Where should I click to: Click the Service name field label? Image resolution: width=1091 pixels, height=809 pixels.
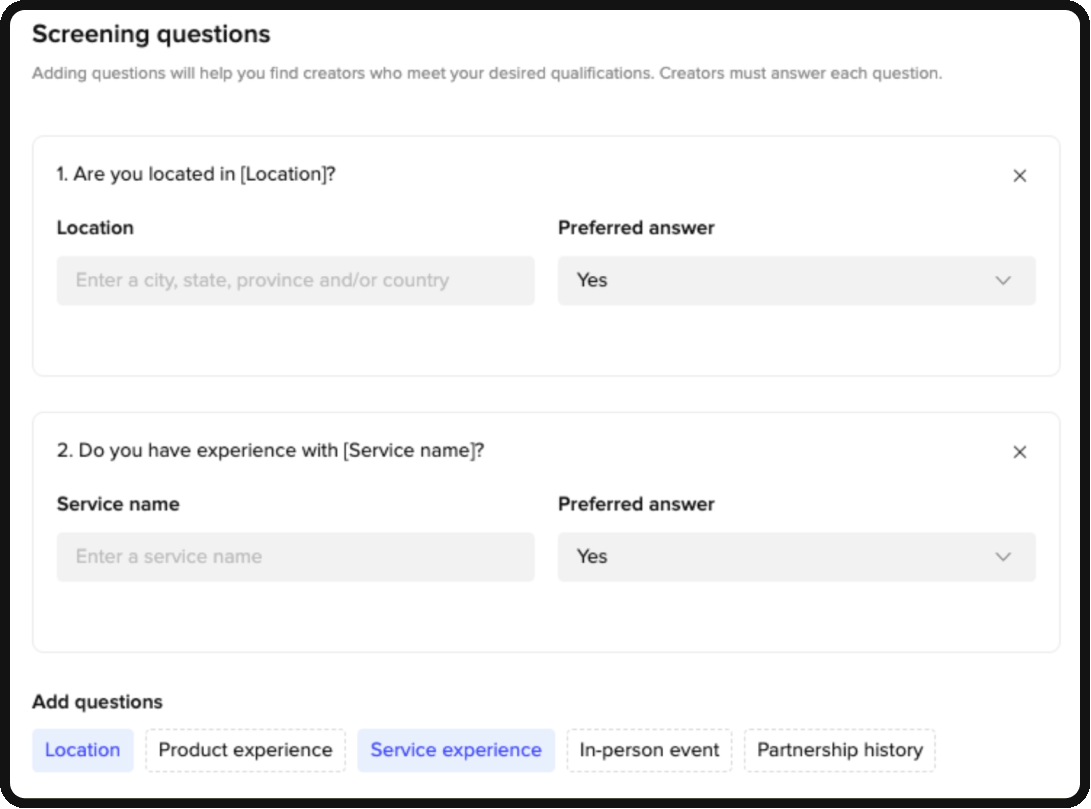118,504
